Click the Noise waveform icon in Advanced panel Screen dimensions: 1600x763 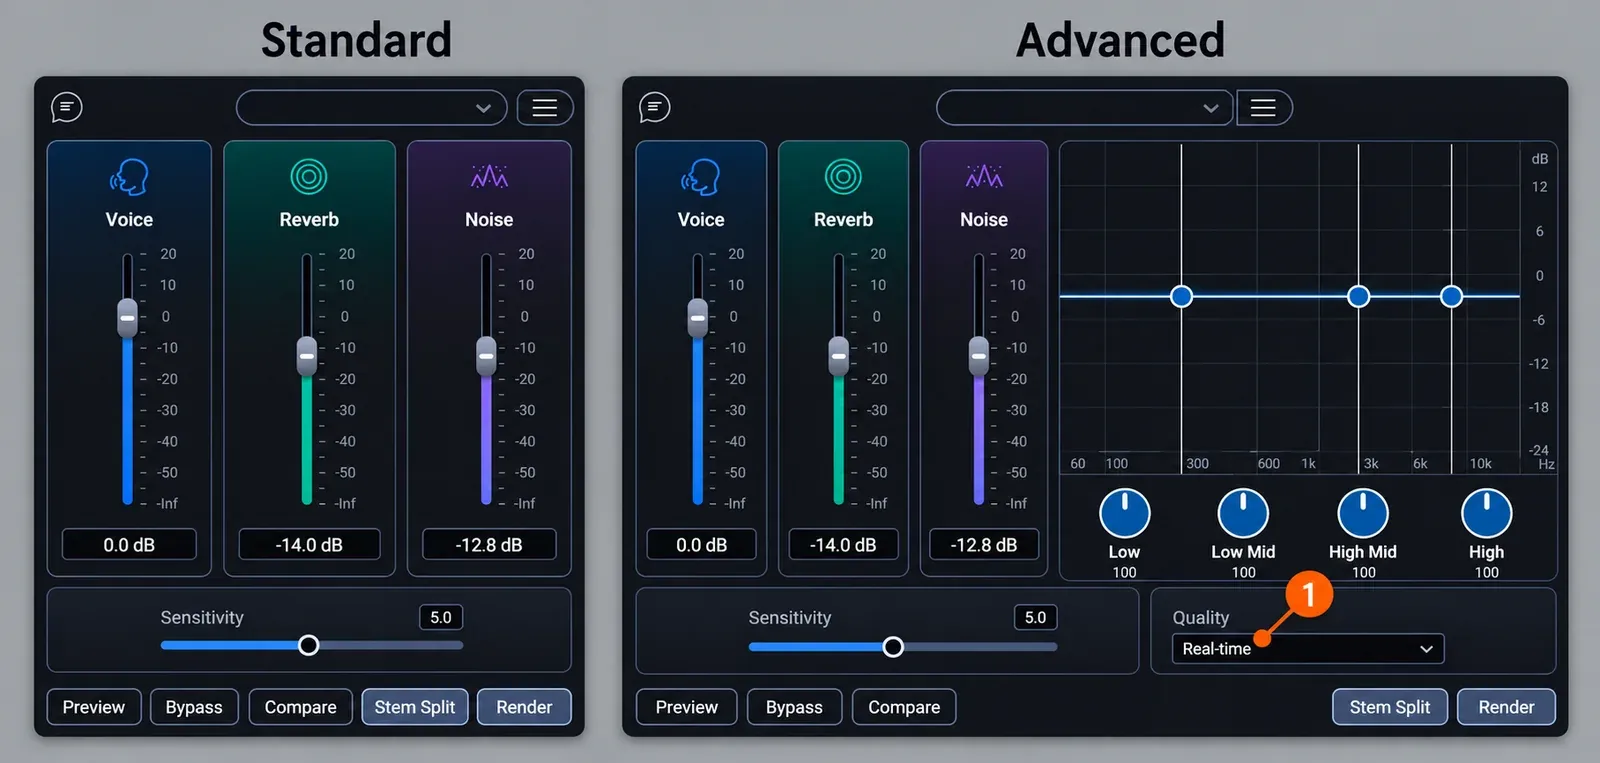point(984,177)
